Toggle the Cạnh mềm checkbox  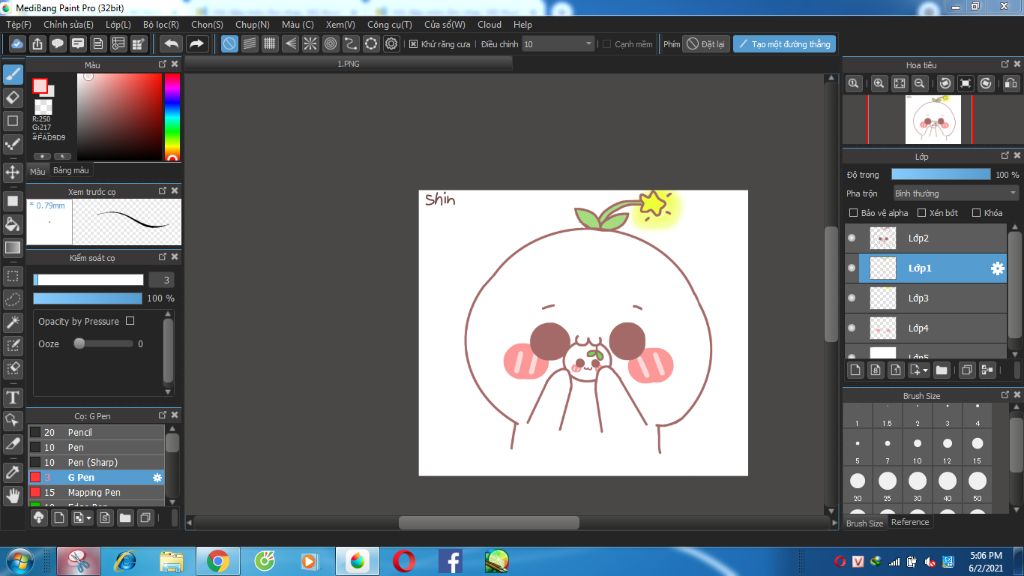(607, 44)
